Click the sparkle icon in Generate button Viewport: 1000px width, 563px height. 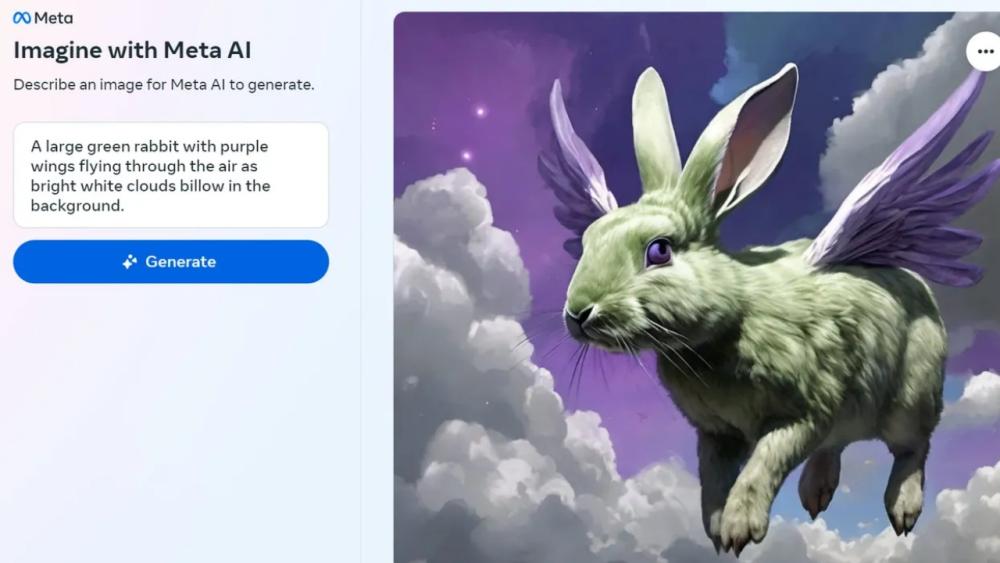[x=130, y=262]
